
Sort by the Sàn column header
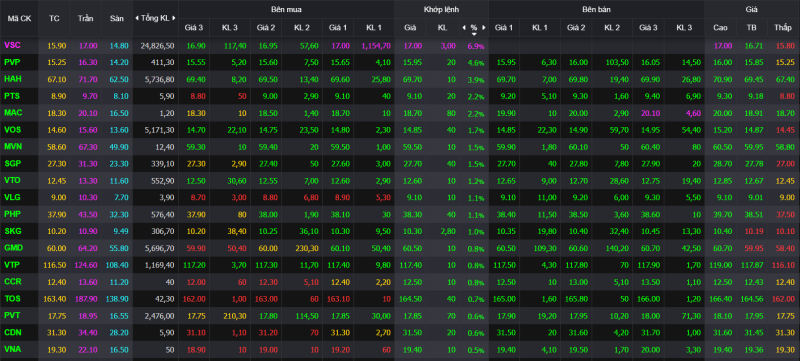(x=117, y=18)
